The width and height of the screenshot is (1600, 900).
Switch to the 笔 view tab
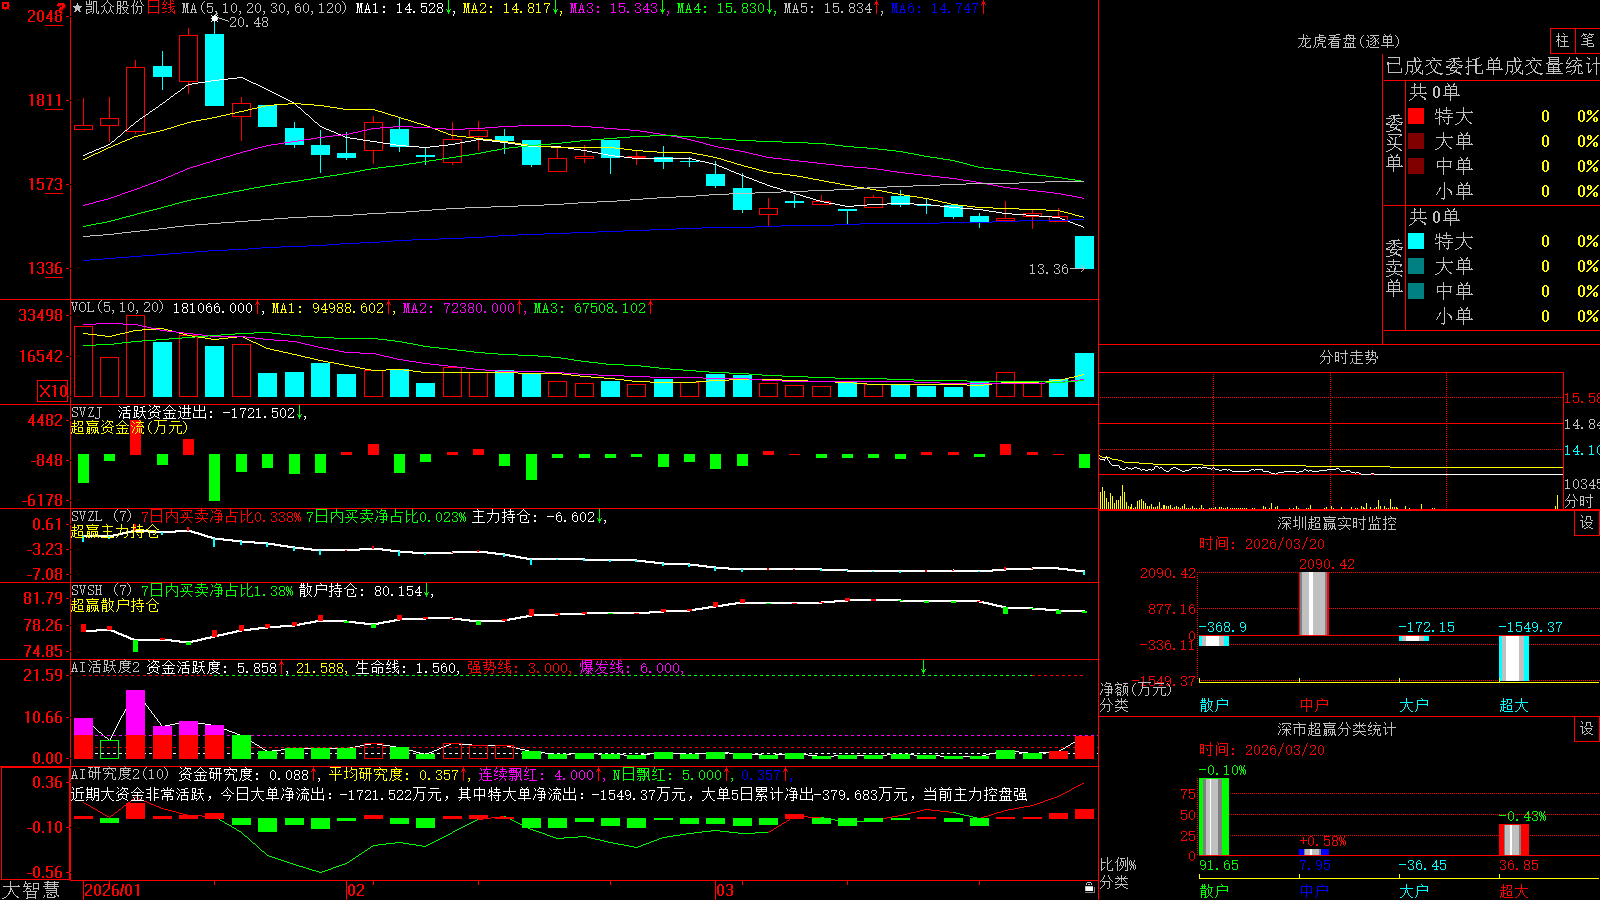tap(1588, 41)
